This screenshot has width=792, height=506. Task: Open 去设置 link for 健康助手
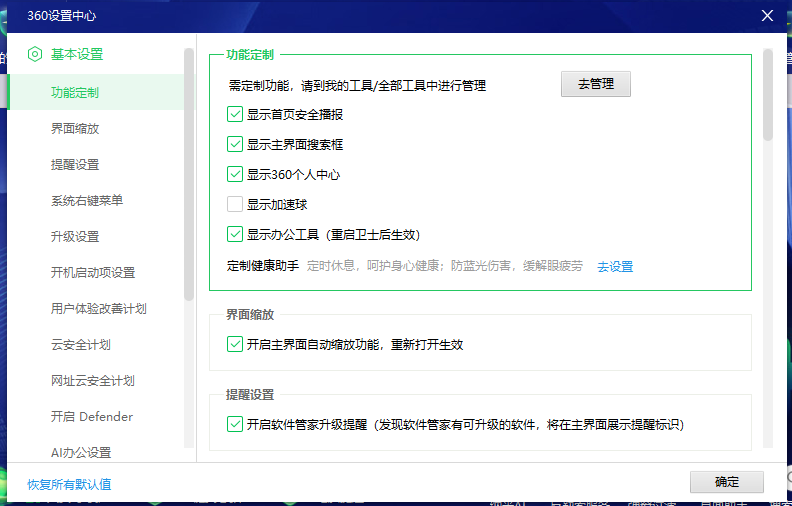point(615,266)
